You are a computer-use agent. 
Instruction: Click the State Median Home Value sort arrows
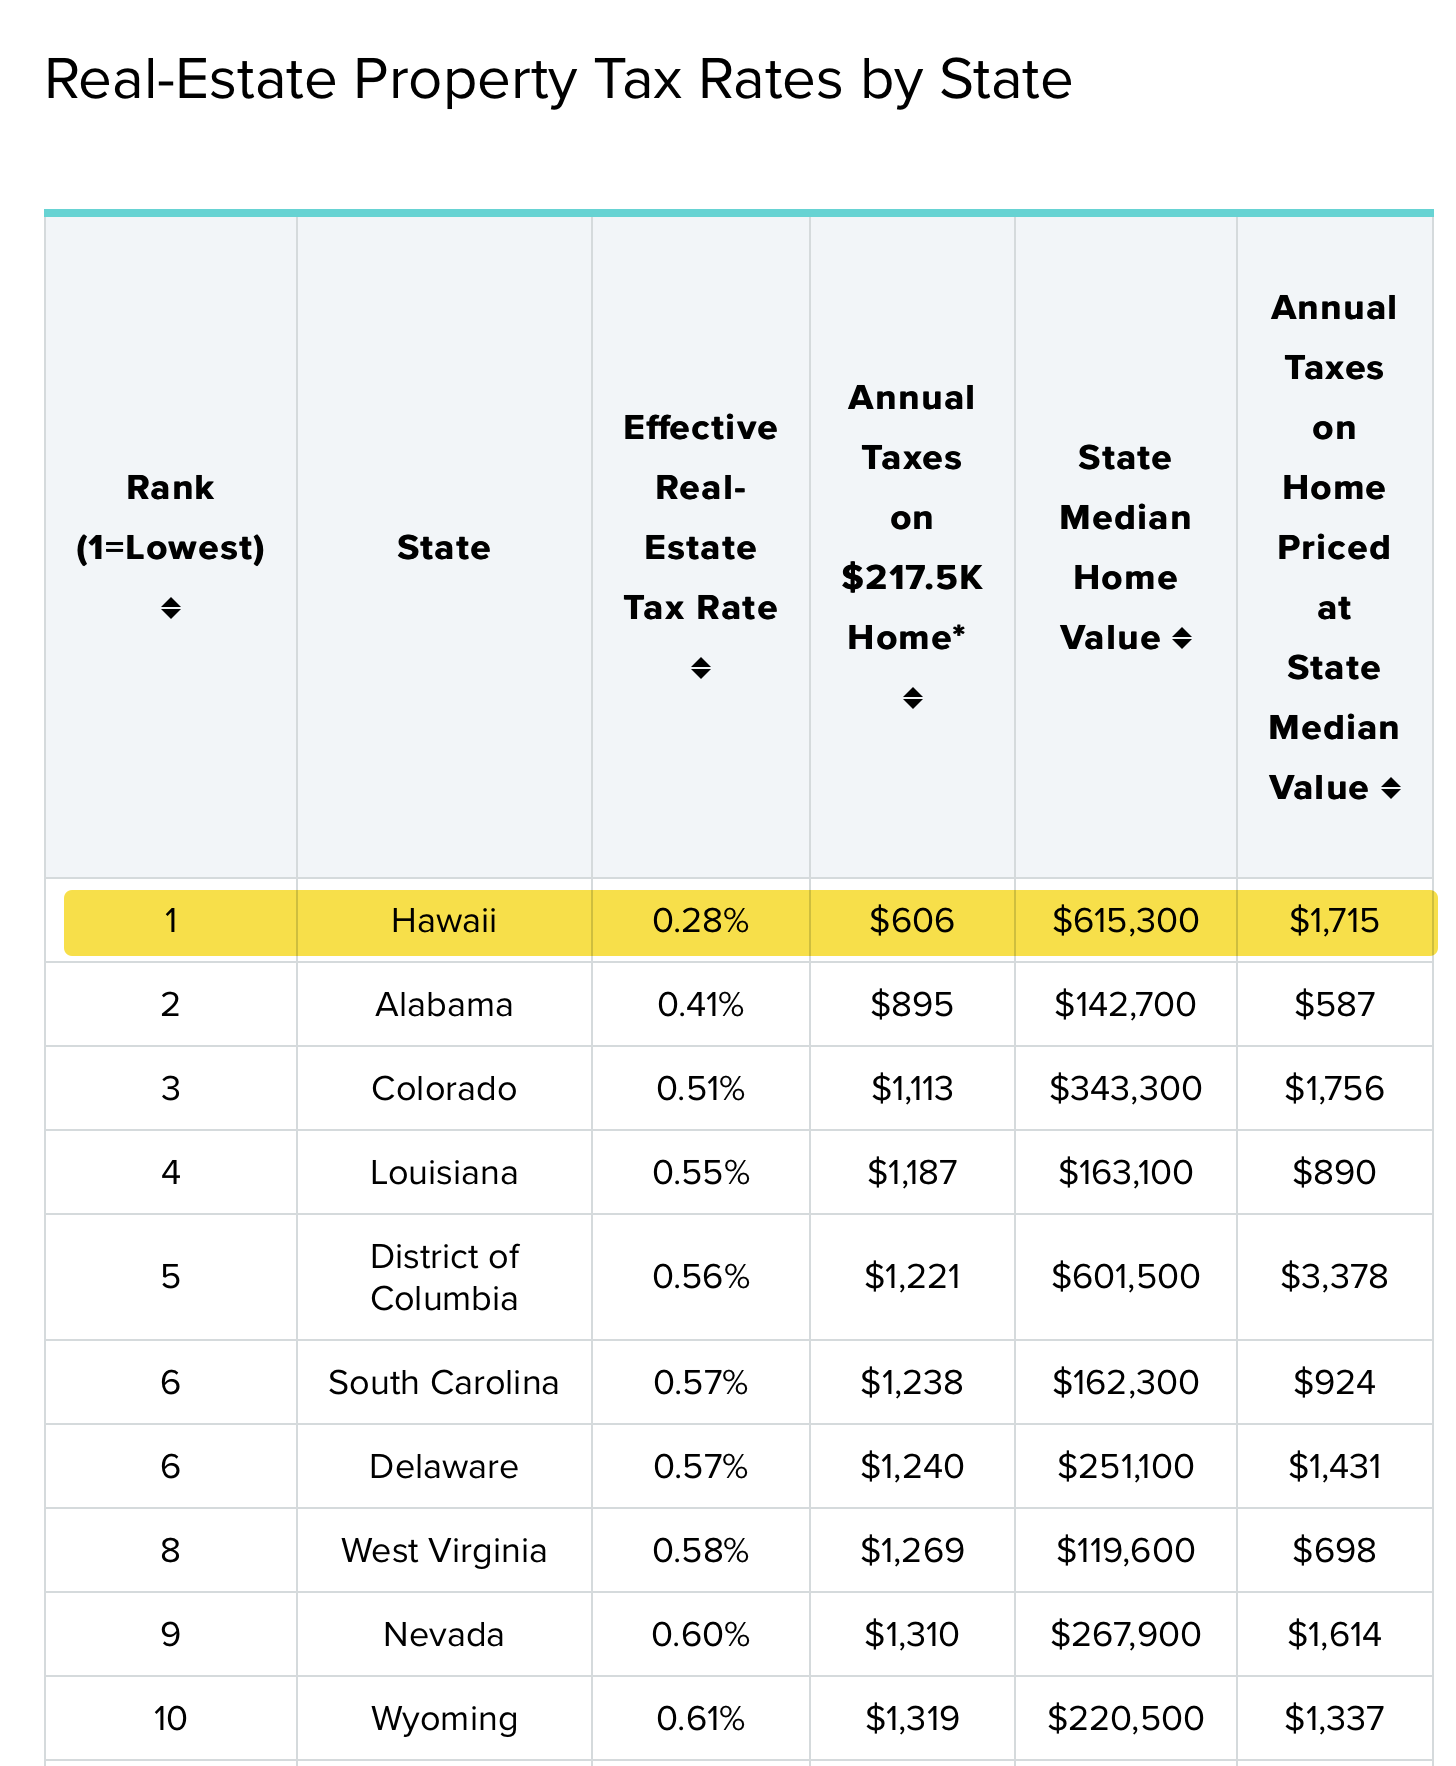(x=1183, y=638)
